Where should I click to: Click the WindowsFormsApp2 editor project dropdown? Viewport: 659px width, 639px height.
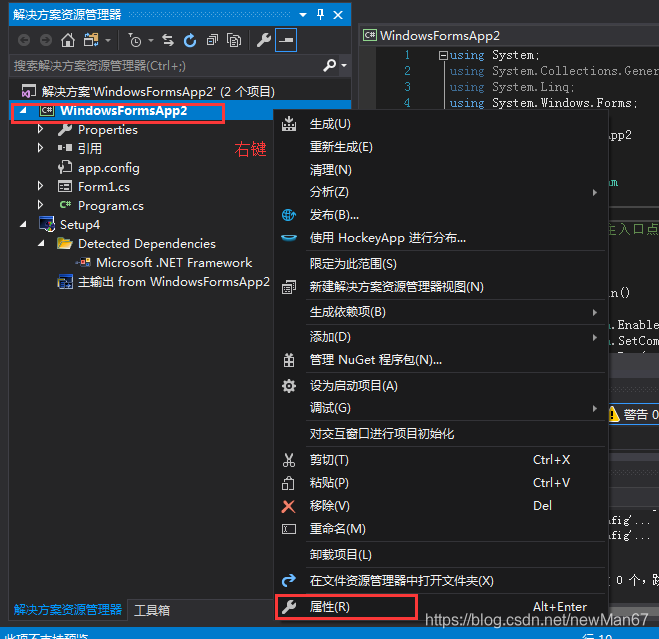(509, 36)
